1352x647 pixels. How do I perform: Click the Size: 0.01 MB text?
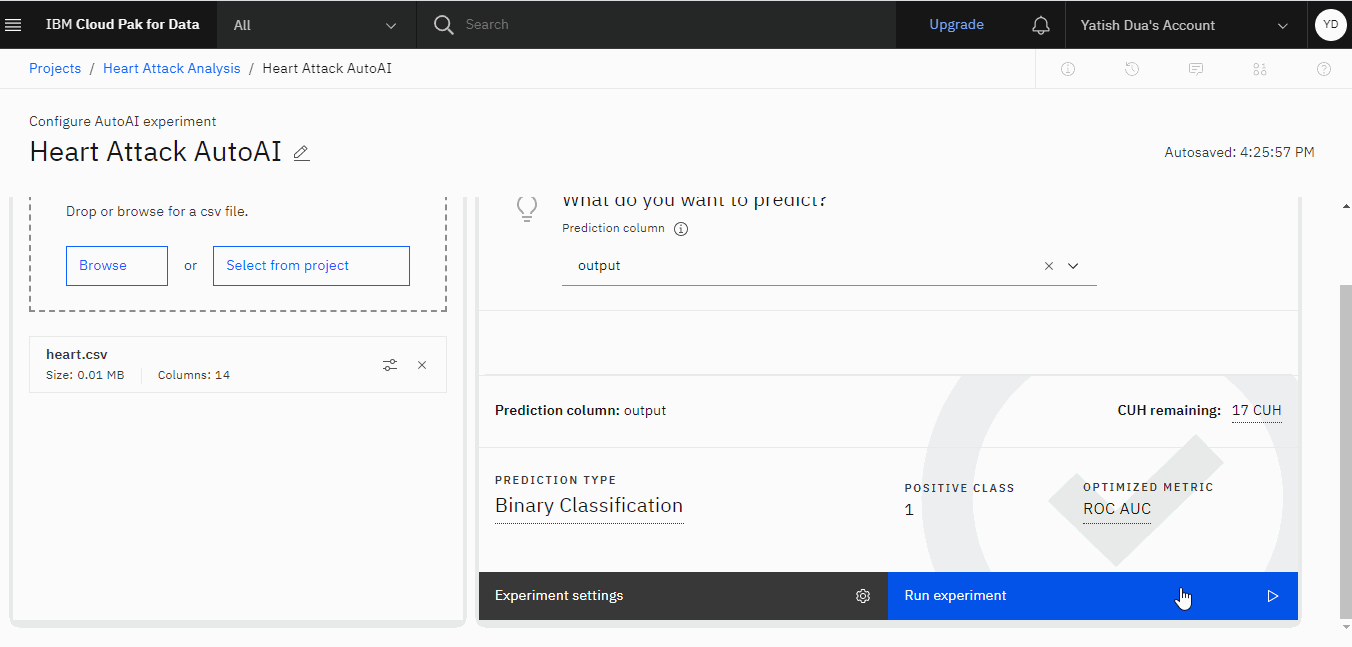point(85,375)
